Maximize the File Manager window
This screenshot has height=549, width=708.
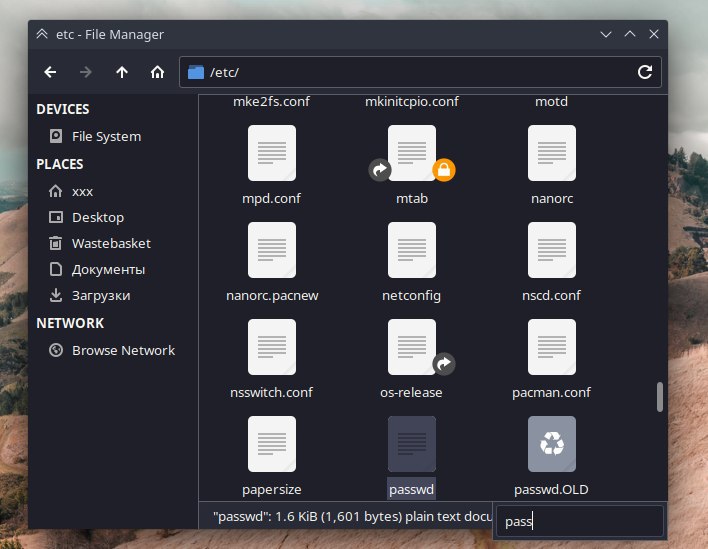[630, 34]
